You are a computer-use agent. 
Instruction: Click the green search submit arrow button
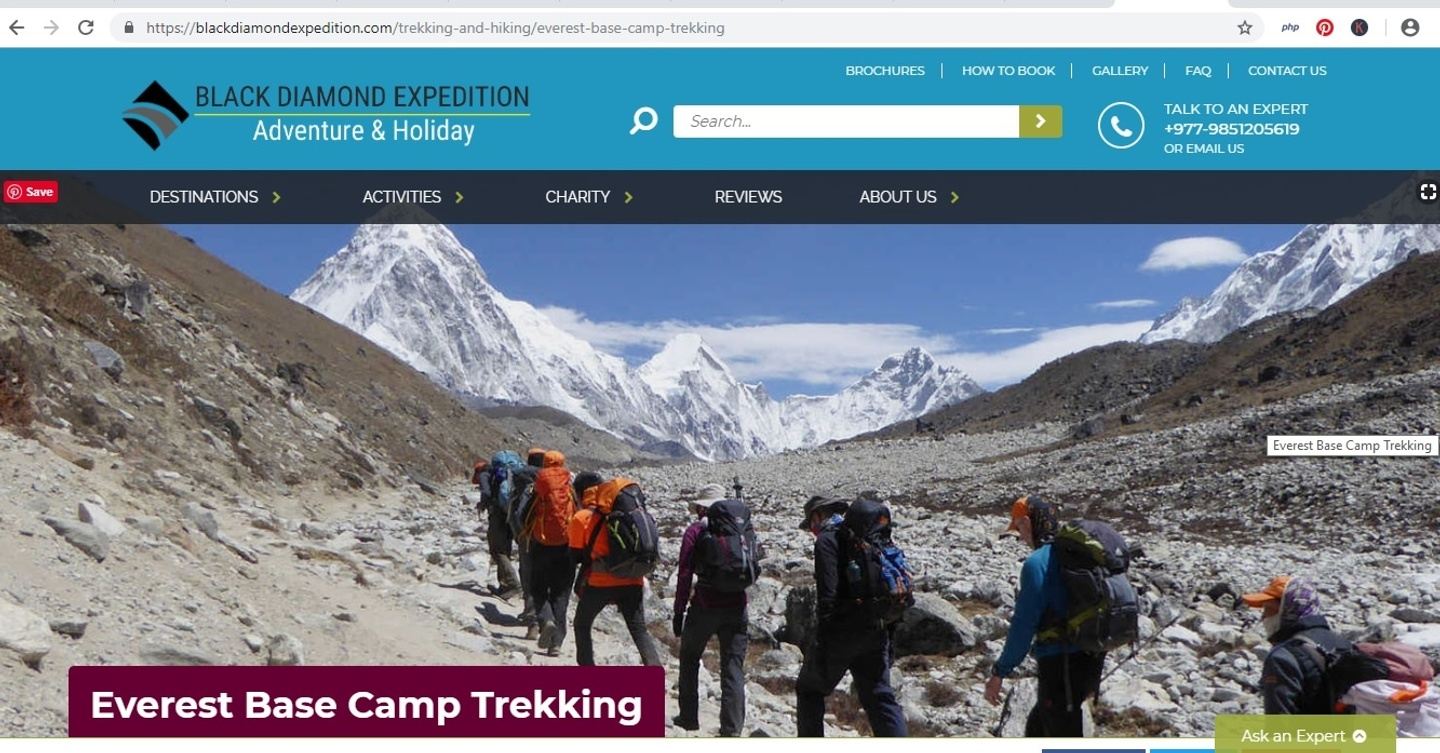pos(1040,121)
